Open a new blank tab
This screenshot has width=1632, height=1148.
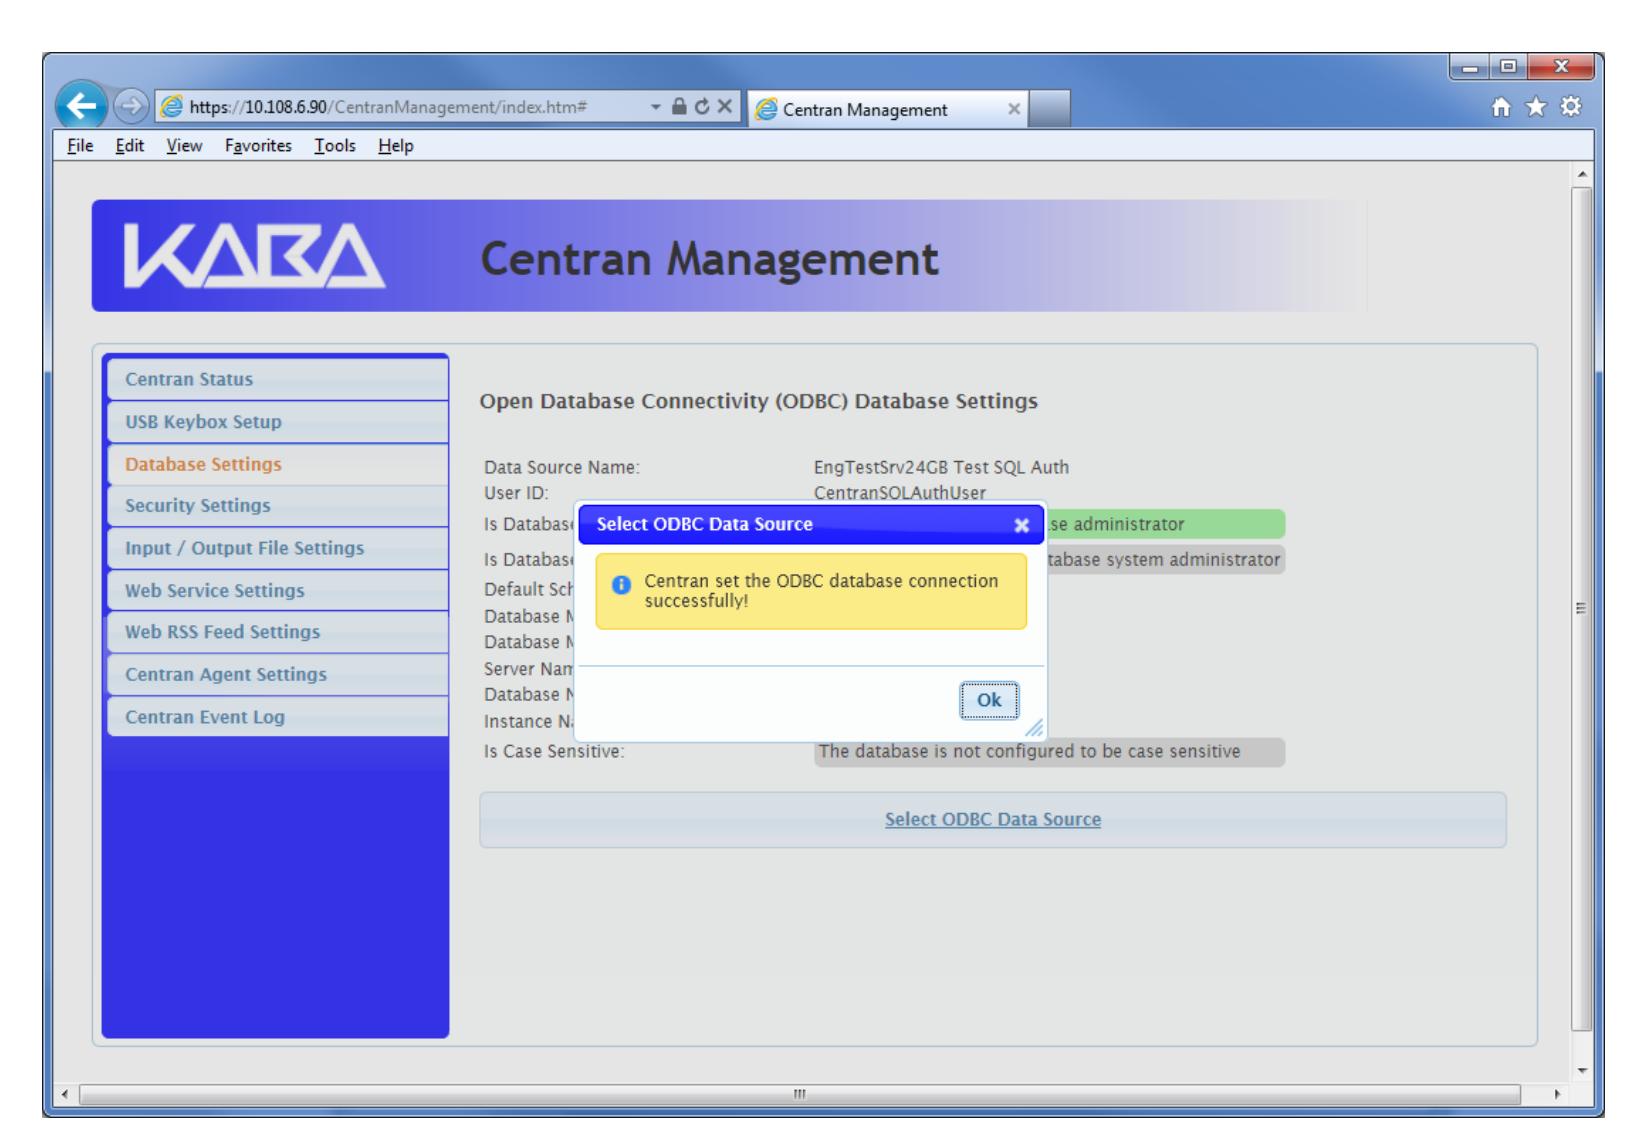1049,108
